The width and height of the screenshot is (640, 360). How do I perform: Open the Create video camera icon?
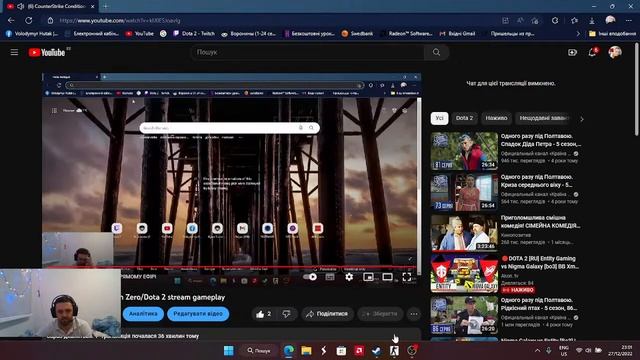572,52
